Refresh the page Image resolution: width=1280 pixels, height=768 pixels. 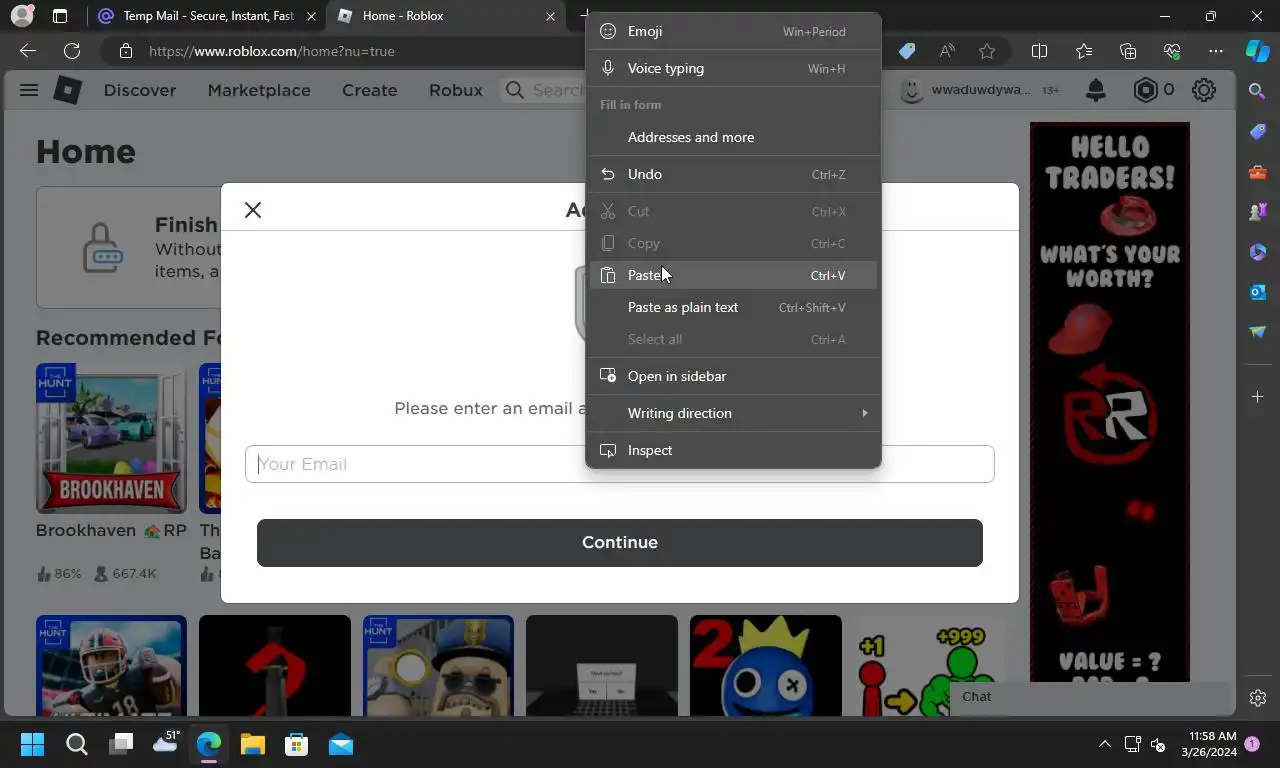click(72, 51)
